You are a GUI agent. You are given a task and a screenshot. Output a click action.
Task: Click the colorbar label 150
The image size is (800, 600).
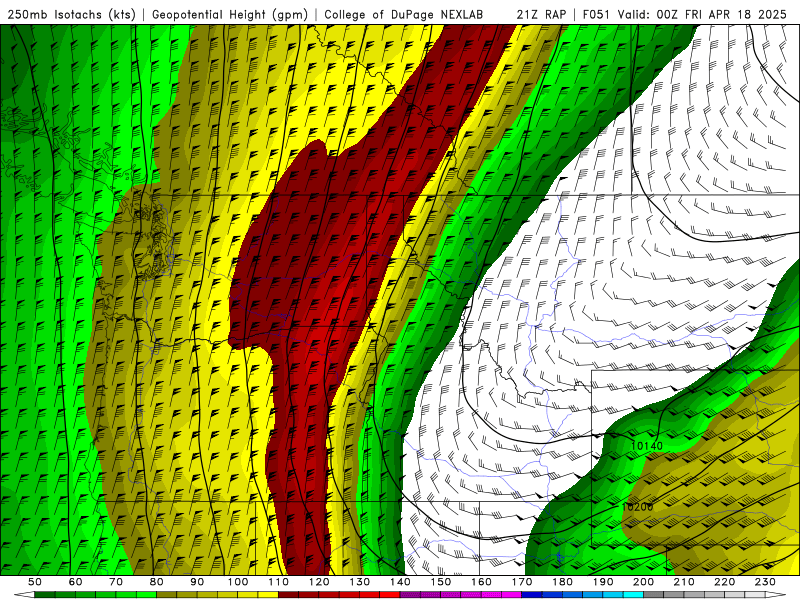440,582
